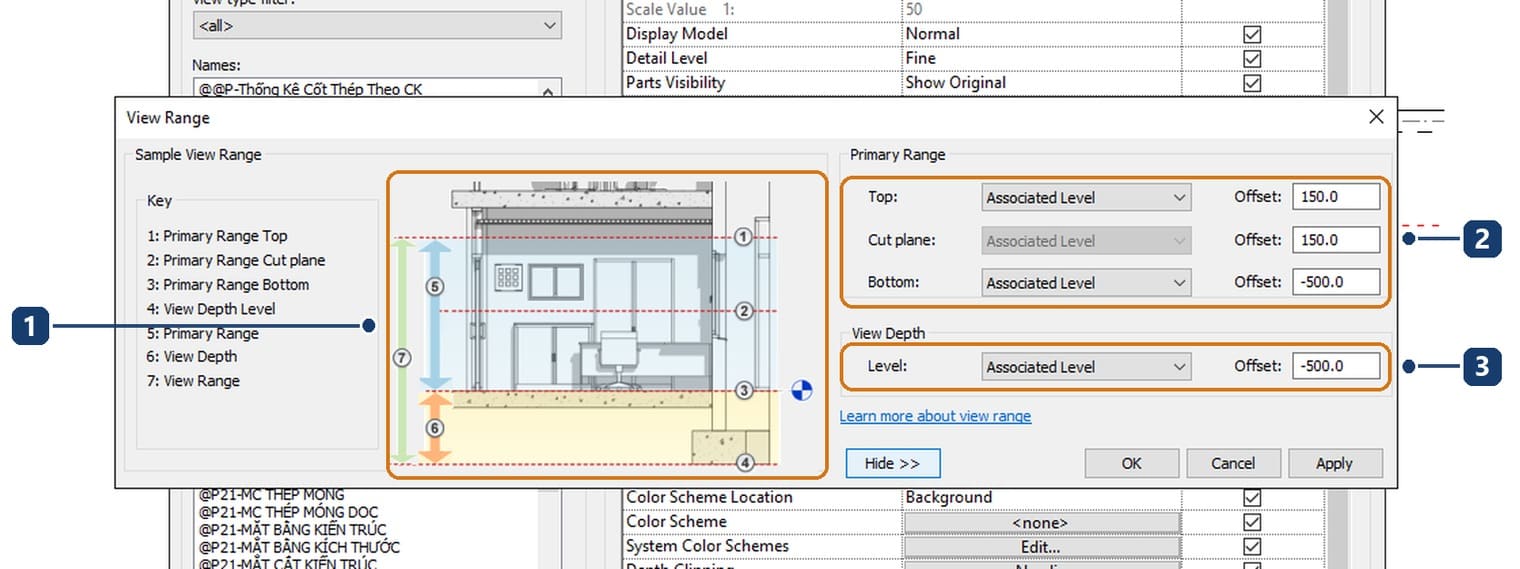Open the Bottom level dropdown
Image resolution: width=1520 pixels, height=569 pixels.
point(1086,283)
